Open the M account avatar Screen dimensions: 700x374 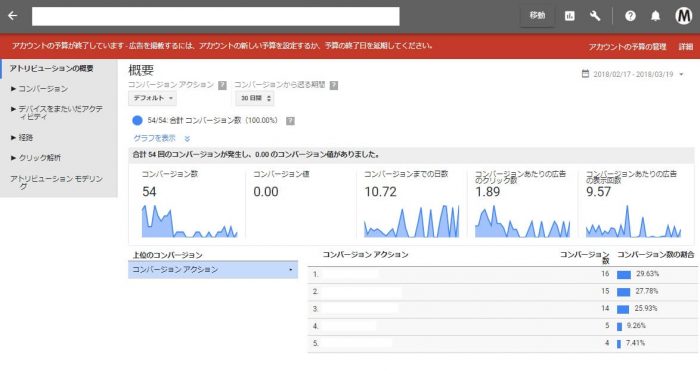point(683,16)
